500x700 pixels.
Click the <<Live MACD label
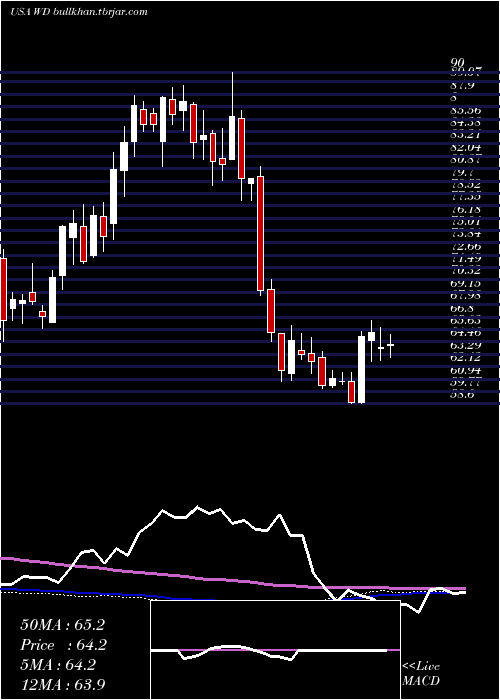point(421,673)
